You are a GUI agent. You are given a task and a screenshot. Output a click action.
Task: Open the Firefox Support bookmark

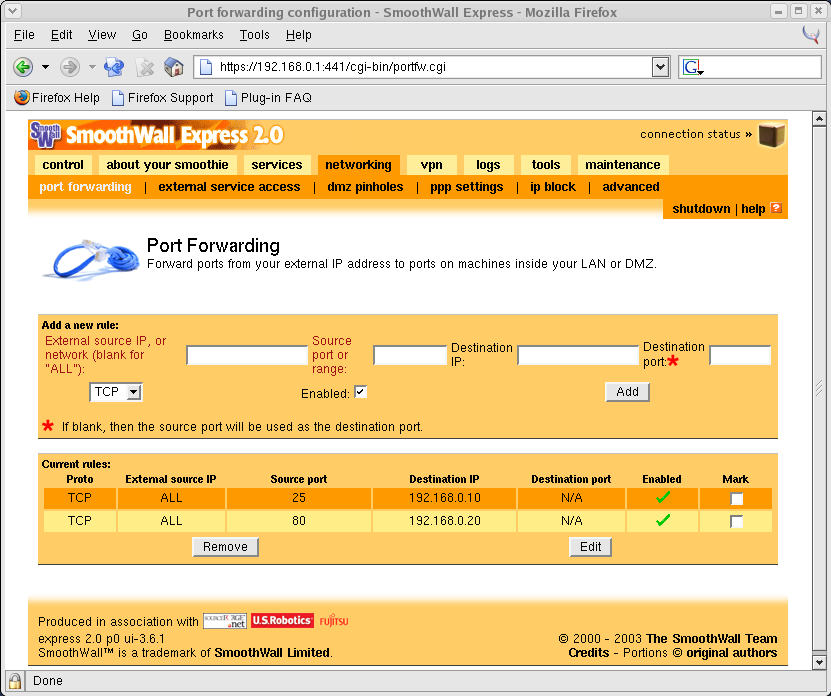click(163, 98)
